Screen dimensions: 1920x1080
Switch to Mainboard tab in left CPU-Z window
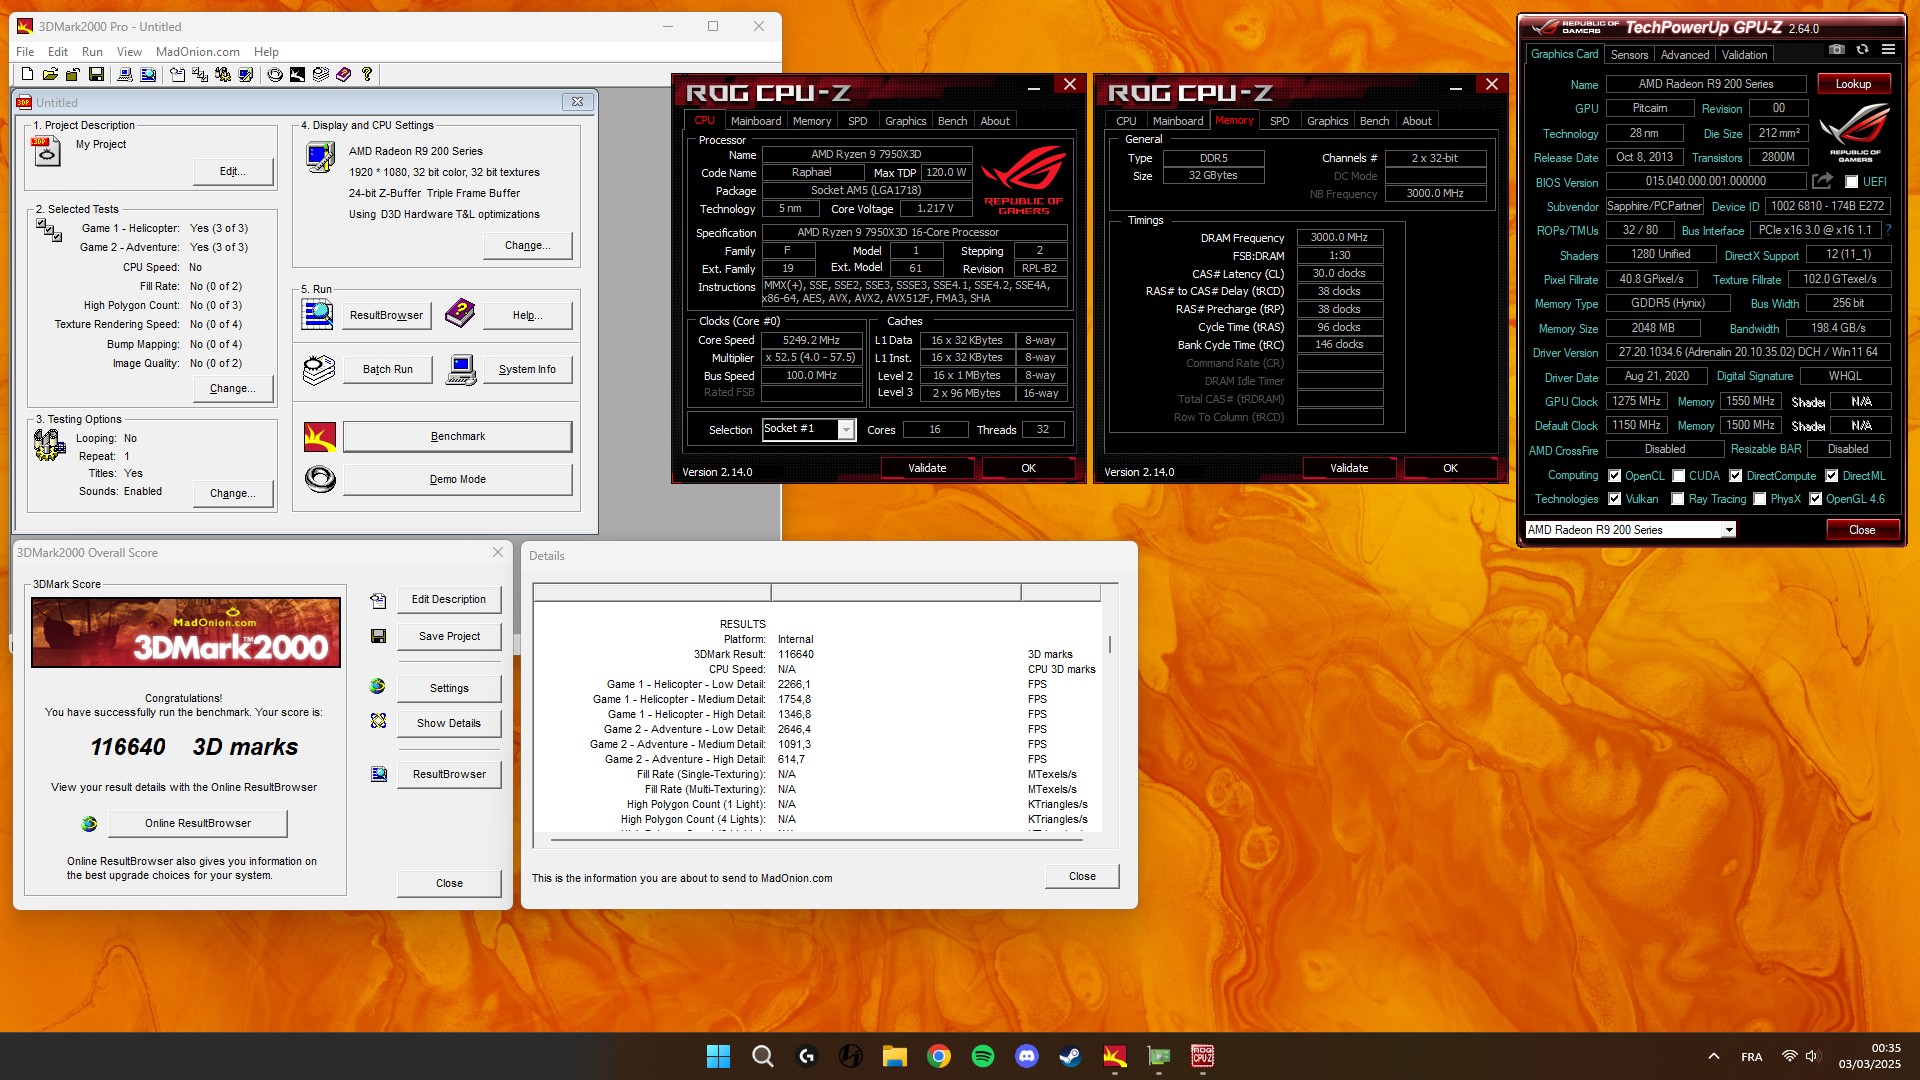coord(756,121)
